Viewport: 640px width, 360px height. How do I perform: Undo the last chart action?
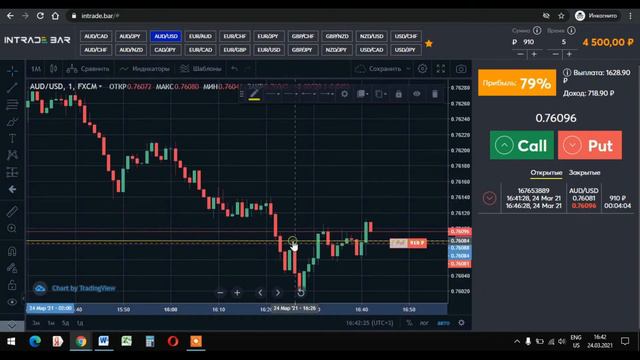point(234,69)
